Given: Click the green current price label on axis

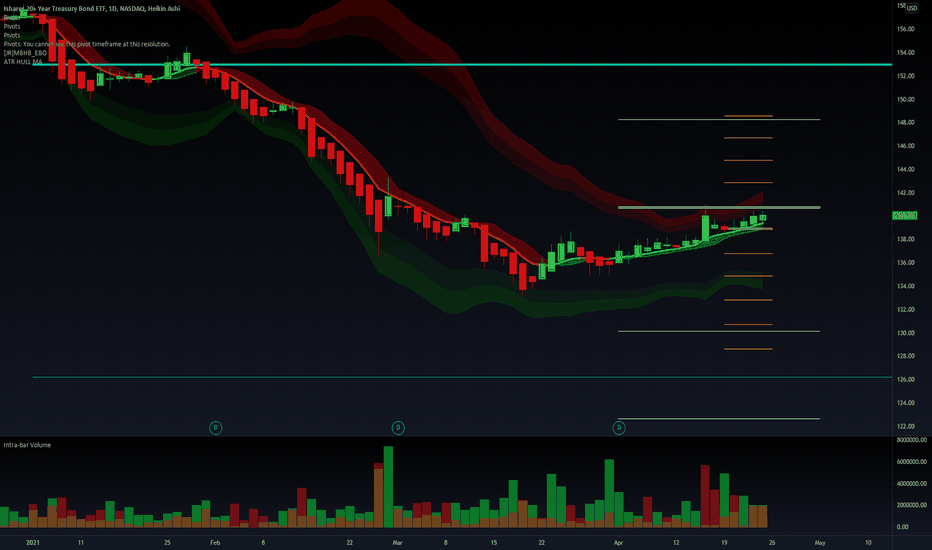Looking at the screenshot, I should (x=905, y=215).
